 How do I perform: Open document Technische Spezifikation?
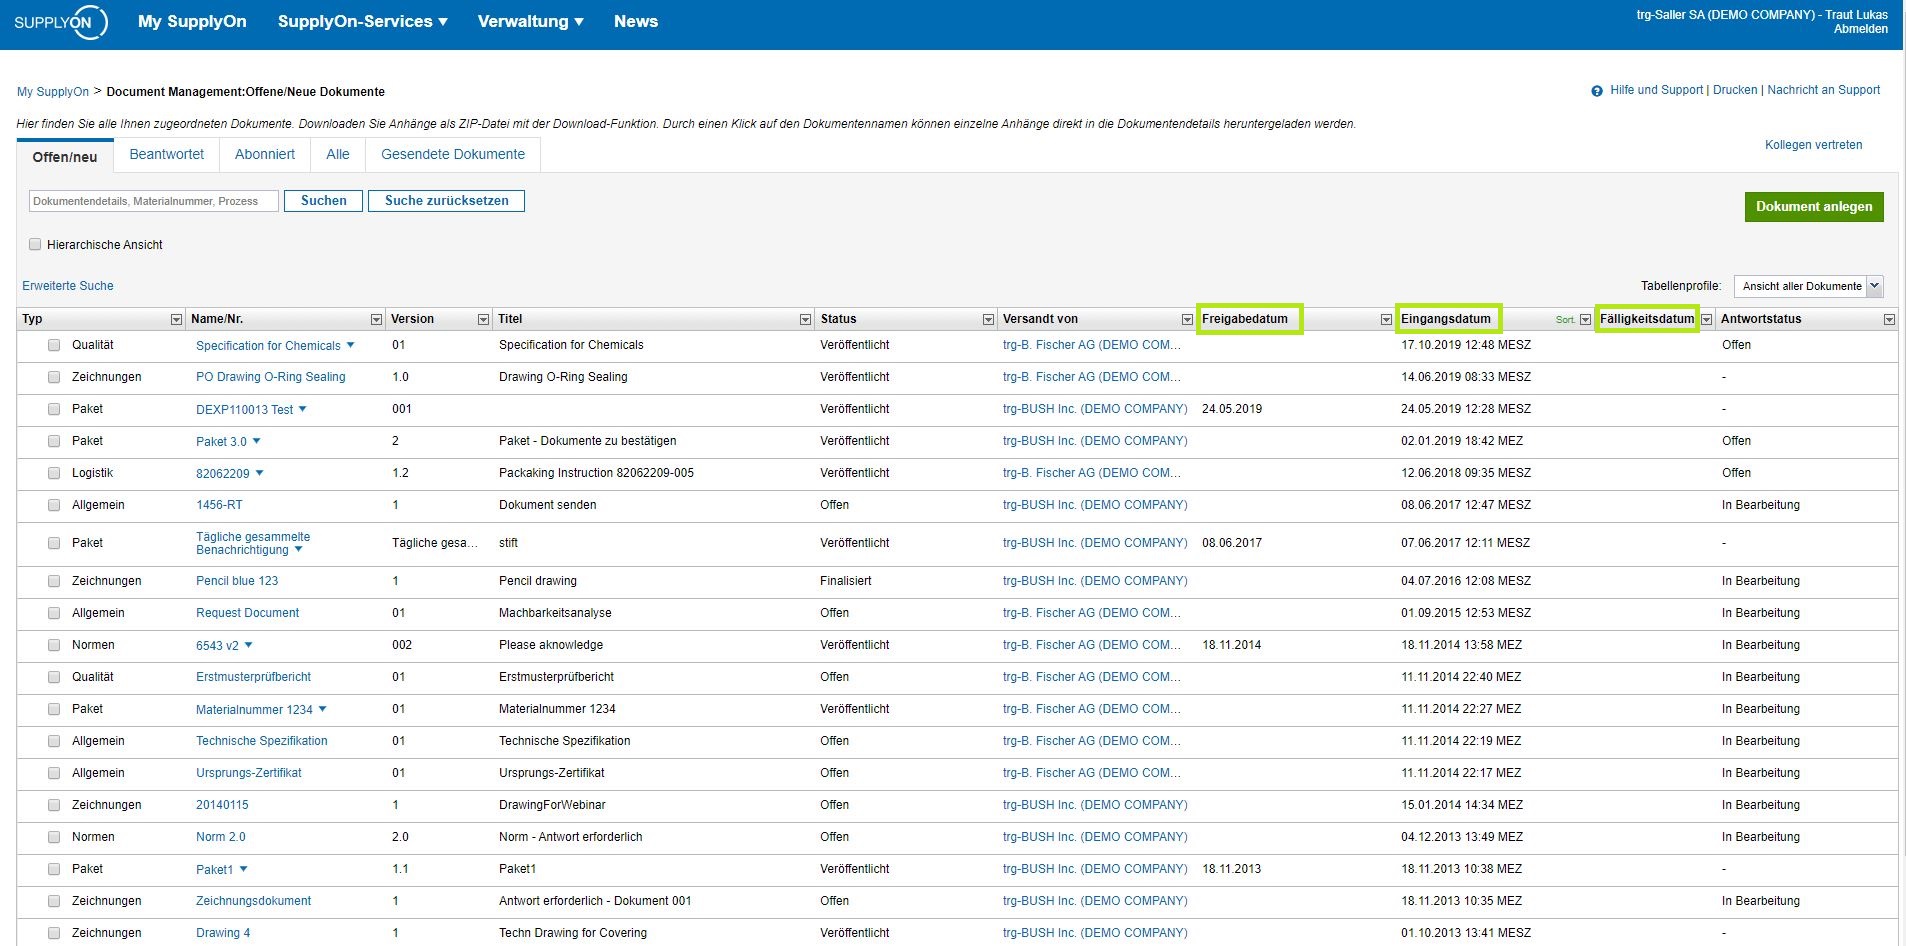point(262,741)
